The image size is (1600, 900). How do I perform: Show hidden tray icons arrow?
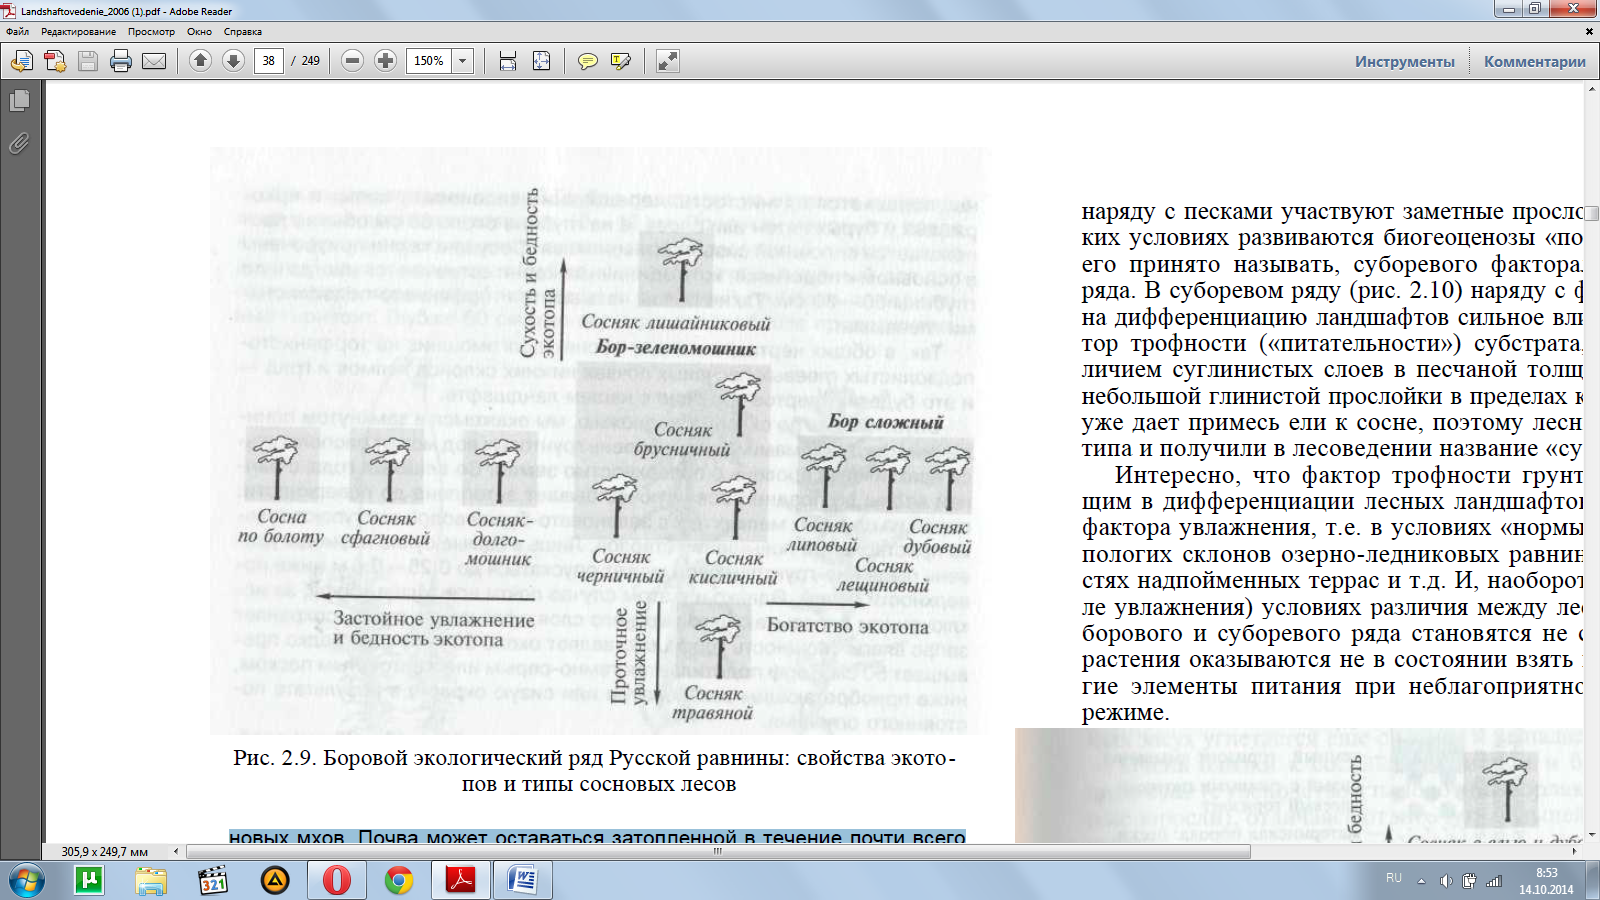[1421, 881]
